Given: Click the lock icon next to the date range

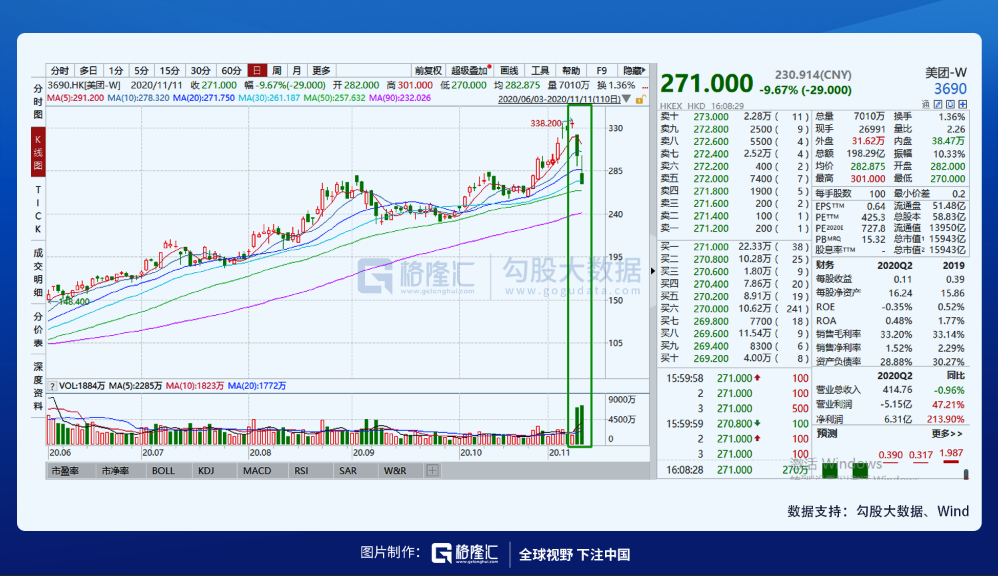Looking at the screenshot, I should (x=640, y=99).
